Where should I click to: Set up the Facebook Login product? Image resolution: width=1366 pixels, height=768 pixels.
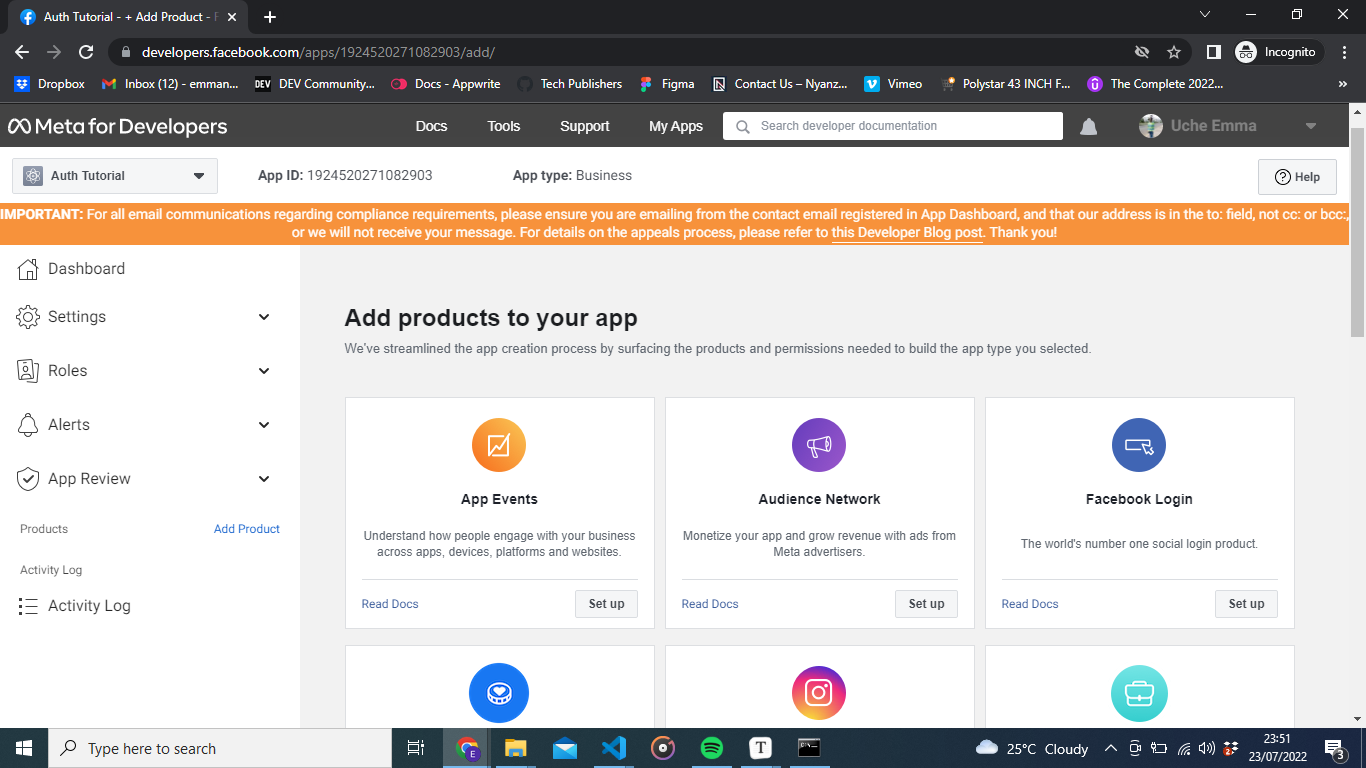pyautogui.click(x=1246, y=604)
